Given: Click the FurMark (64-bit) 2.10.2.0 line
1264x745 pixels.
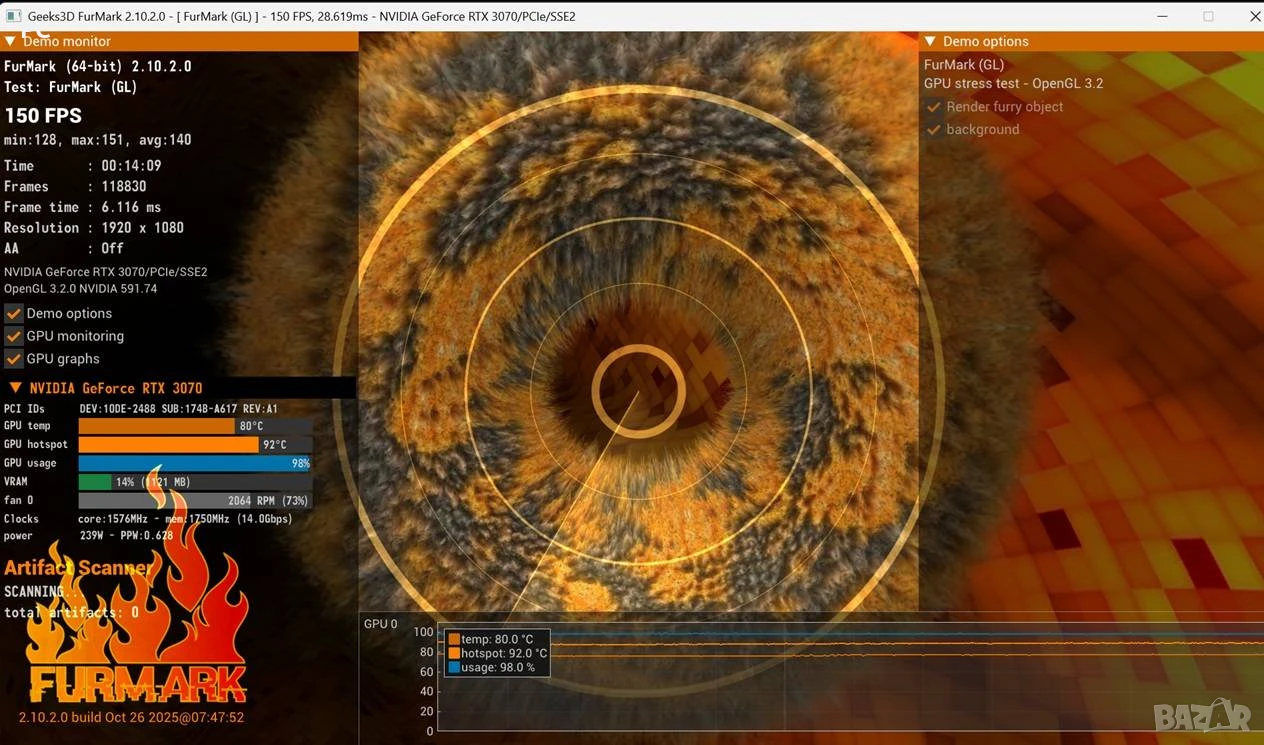Looking at the screenshot, I should click(x=98, y=66).
